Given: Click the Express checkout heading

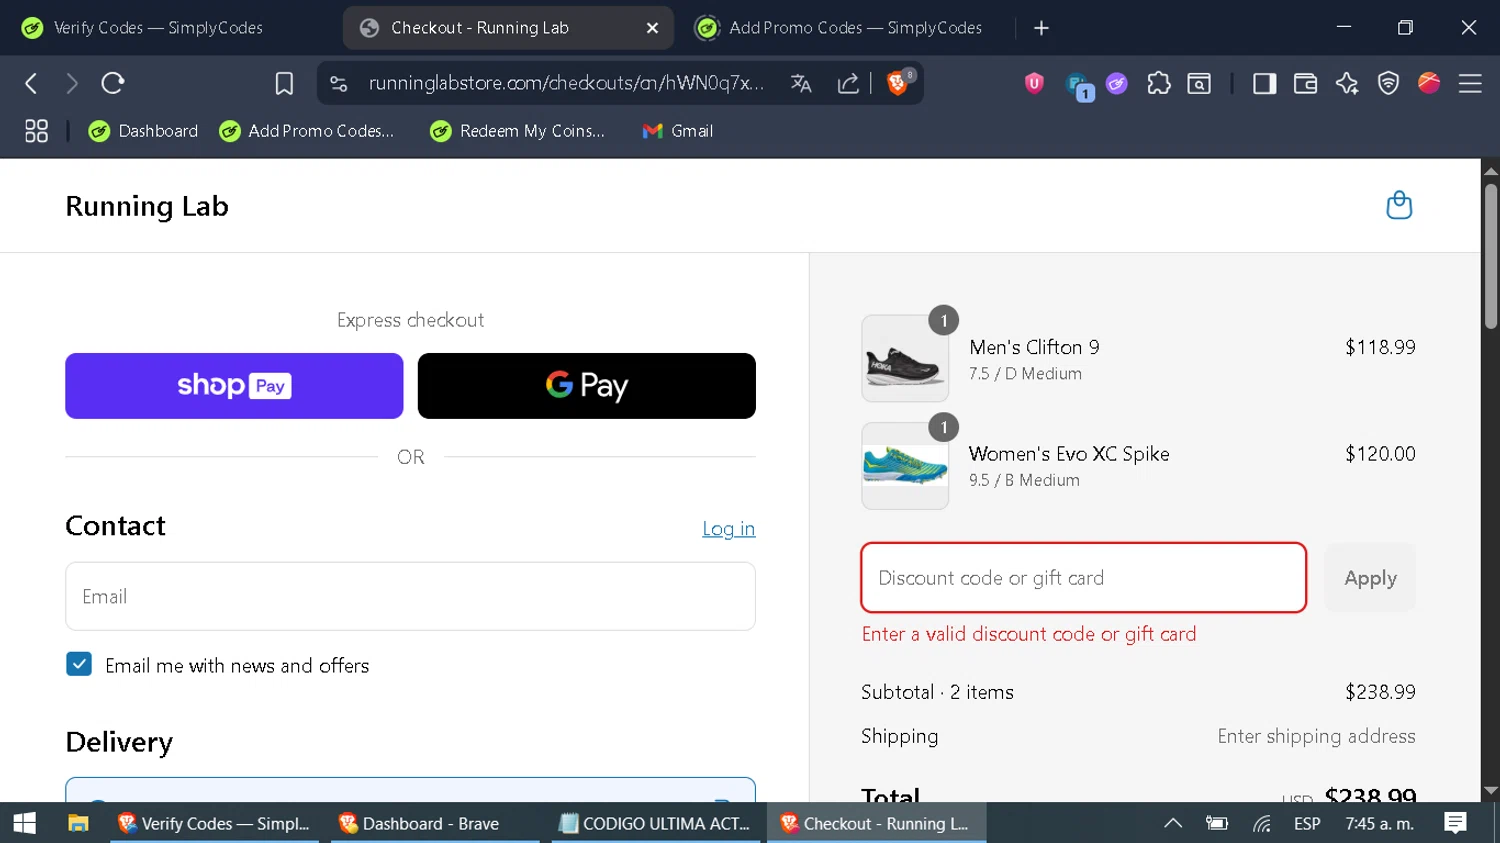Looking at the screenshot, I should [410, 320].
